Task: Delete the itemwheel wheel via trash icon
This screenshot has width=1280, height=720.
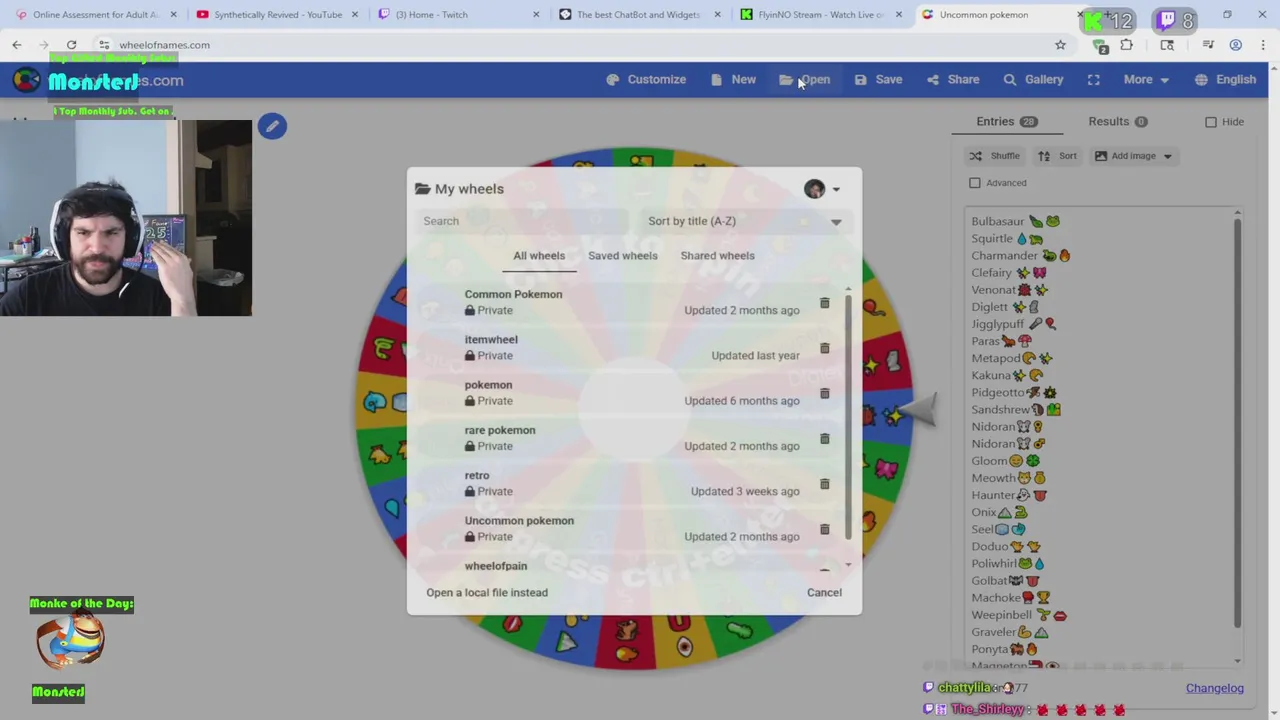Action: [x=824, y=348]
